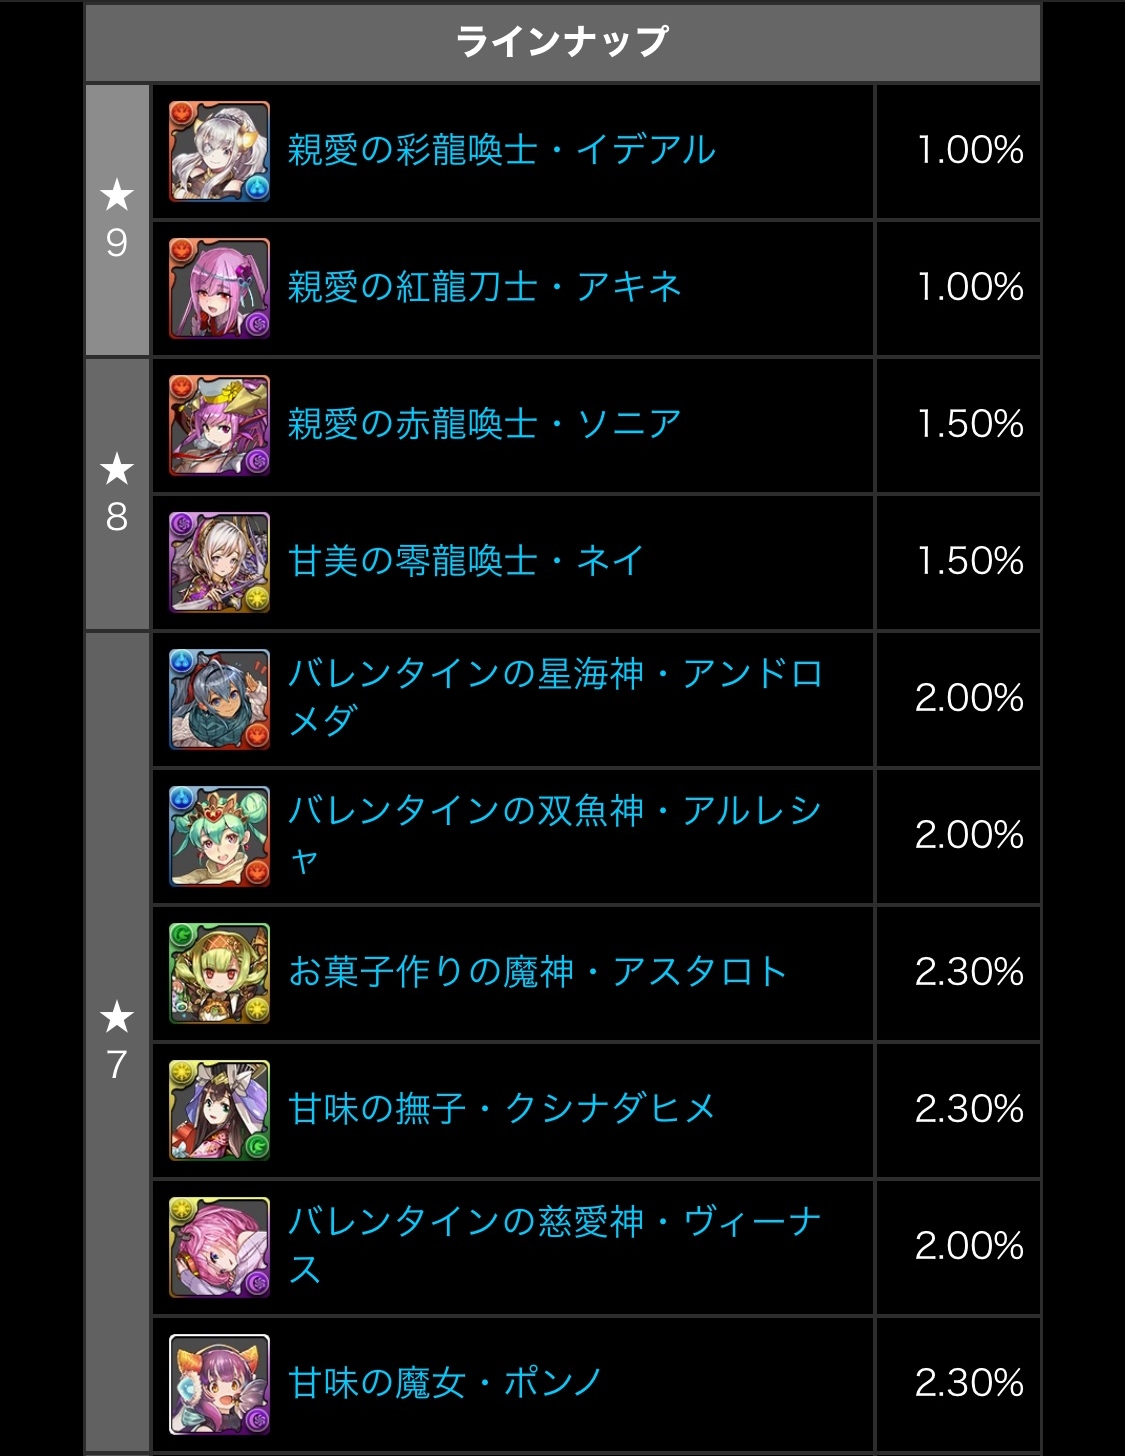This screenshot has height=1456, width=1125.
Task: Tap the アキネ monster icon
Action: (x=219, y=288)
